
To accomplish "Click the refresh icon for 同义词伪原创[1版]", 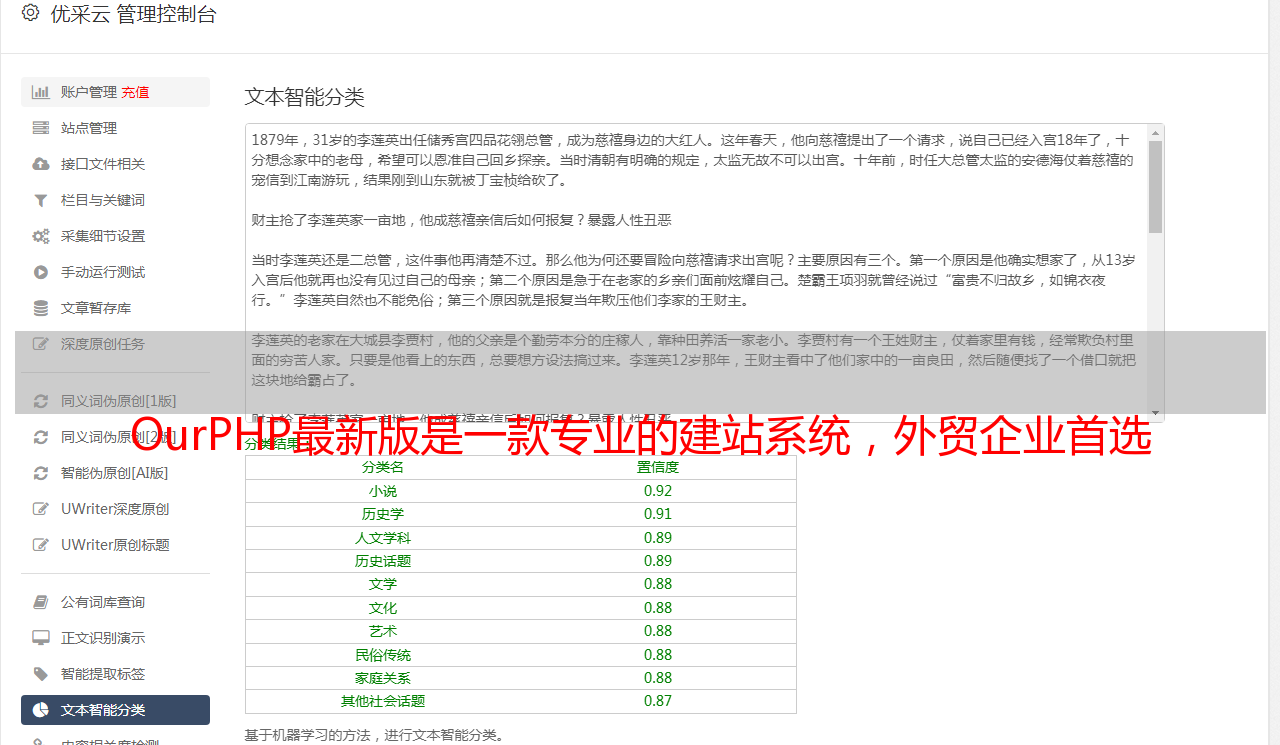I will (x=41, y=401).
